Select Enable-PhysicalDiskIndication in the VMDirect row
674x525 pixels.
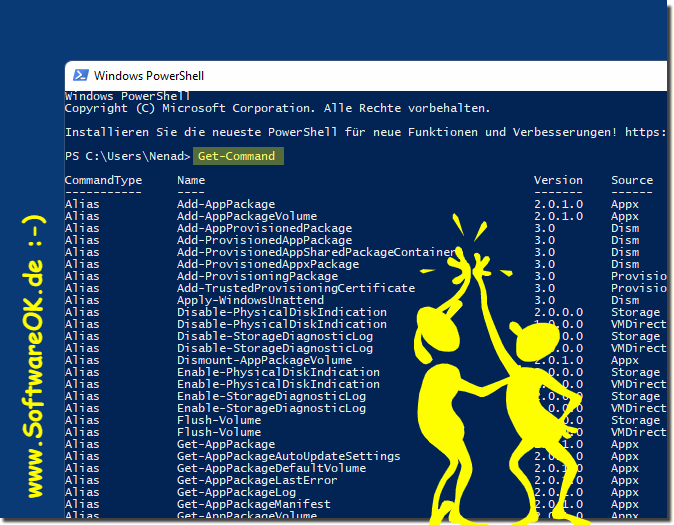[x=279, y=384]
